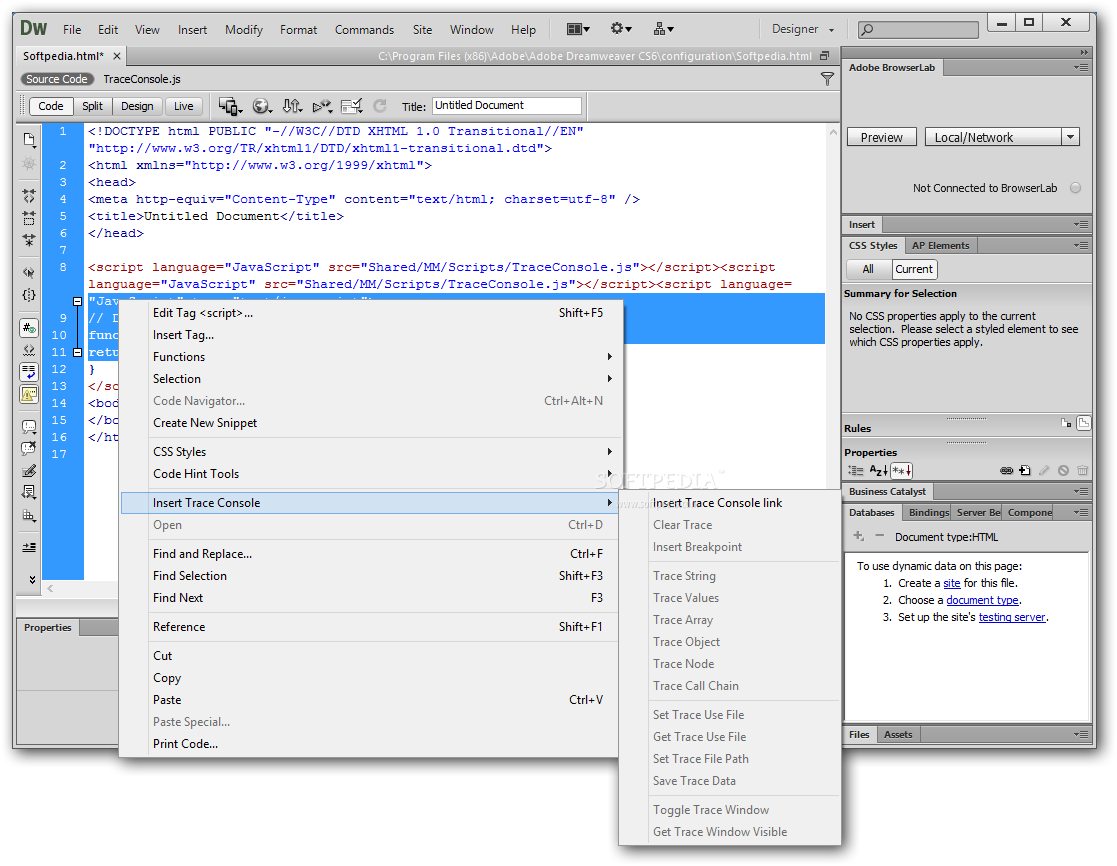The width and height of the screenshot is (1117, 866).
Task: Switch CSS Styles to All mode
Action: click(x=868, y=269)
